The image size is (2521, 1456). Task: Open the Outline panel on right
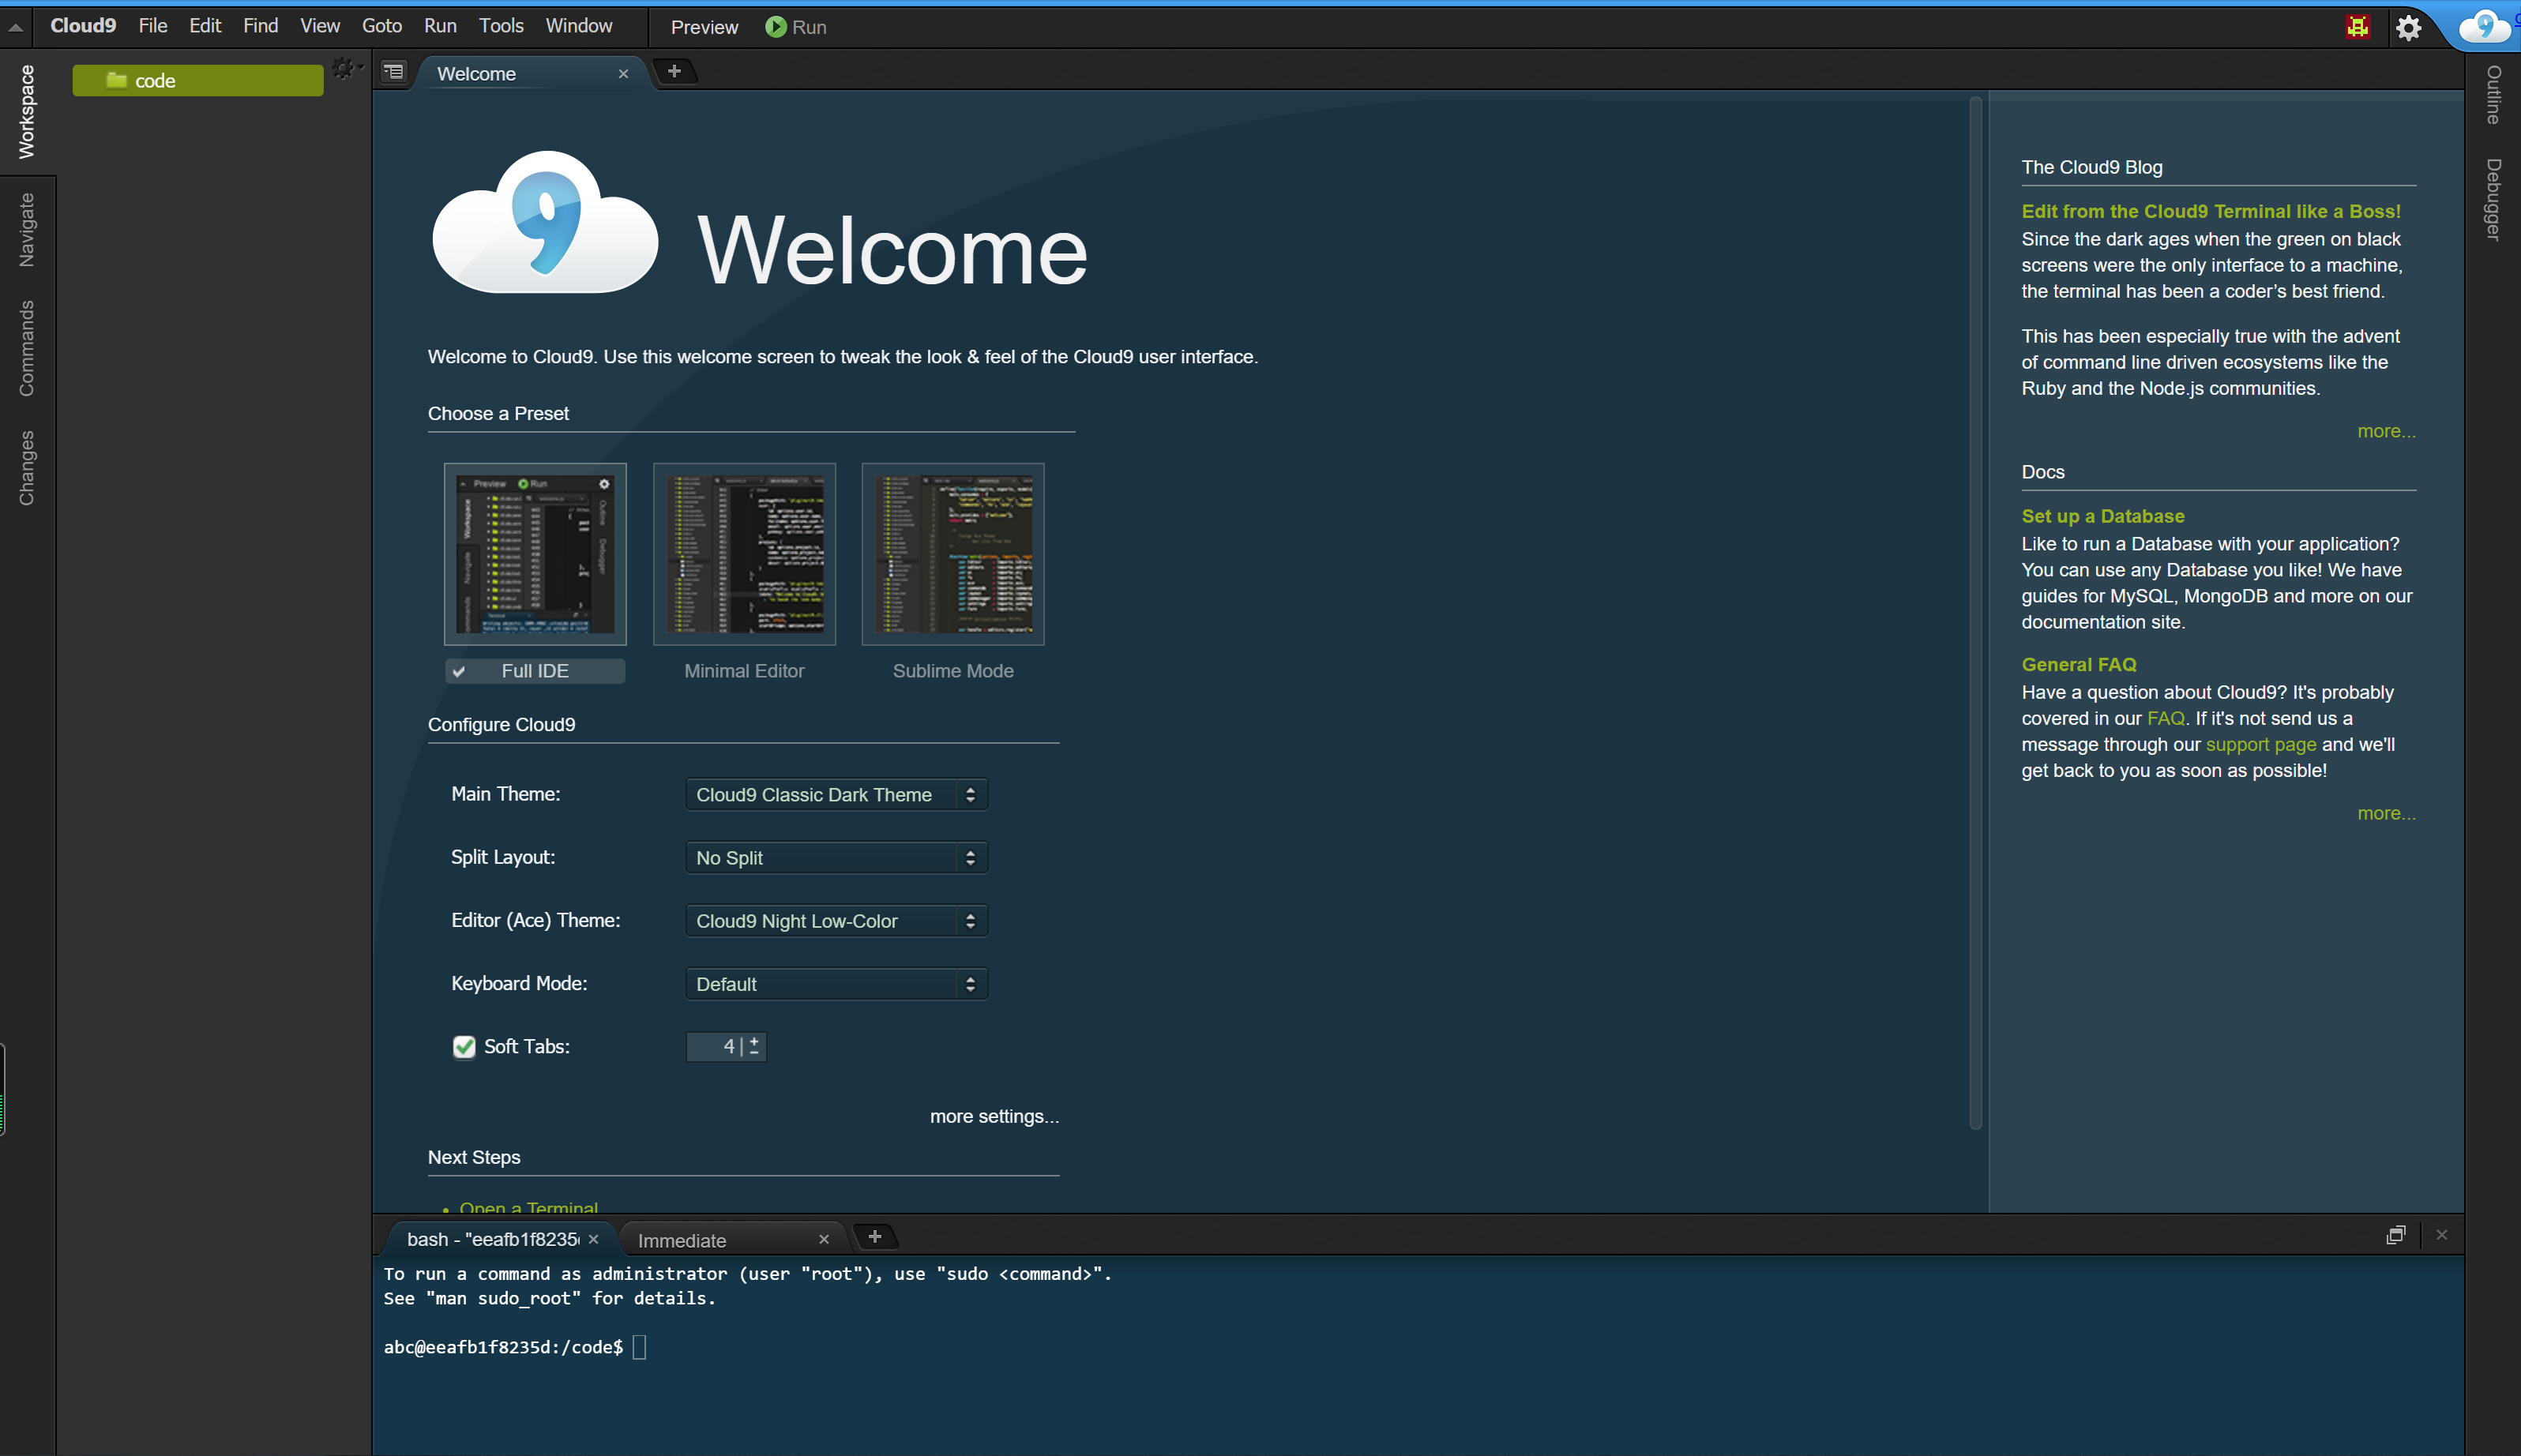[2493, 95]
